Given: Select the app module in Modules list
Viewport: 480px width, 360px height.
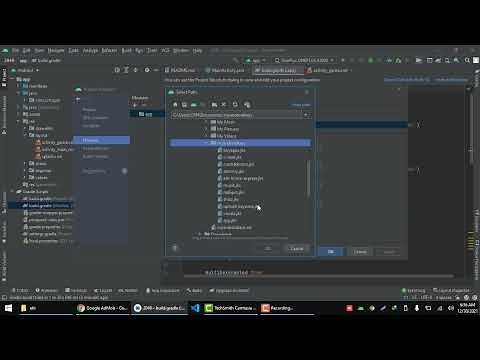Looking at the screenshot, I should pyautogui.click(x=147, y=114).
